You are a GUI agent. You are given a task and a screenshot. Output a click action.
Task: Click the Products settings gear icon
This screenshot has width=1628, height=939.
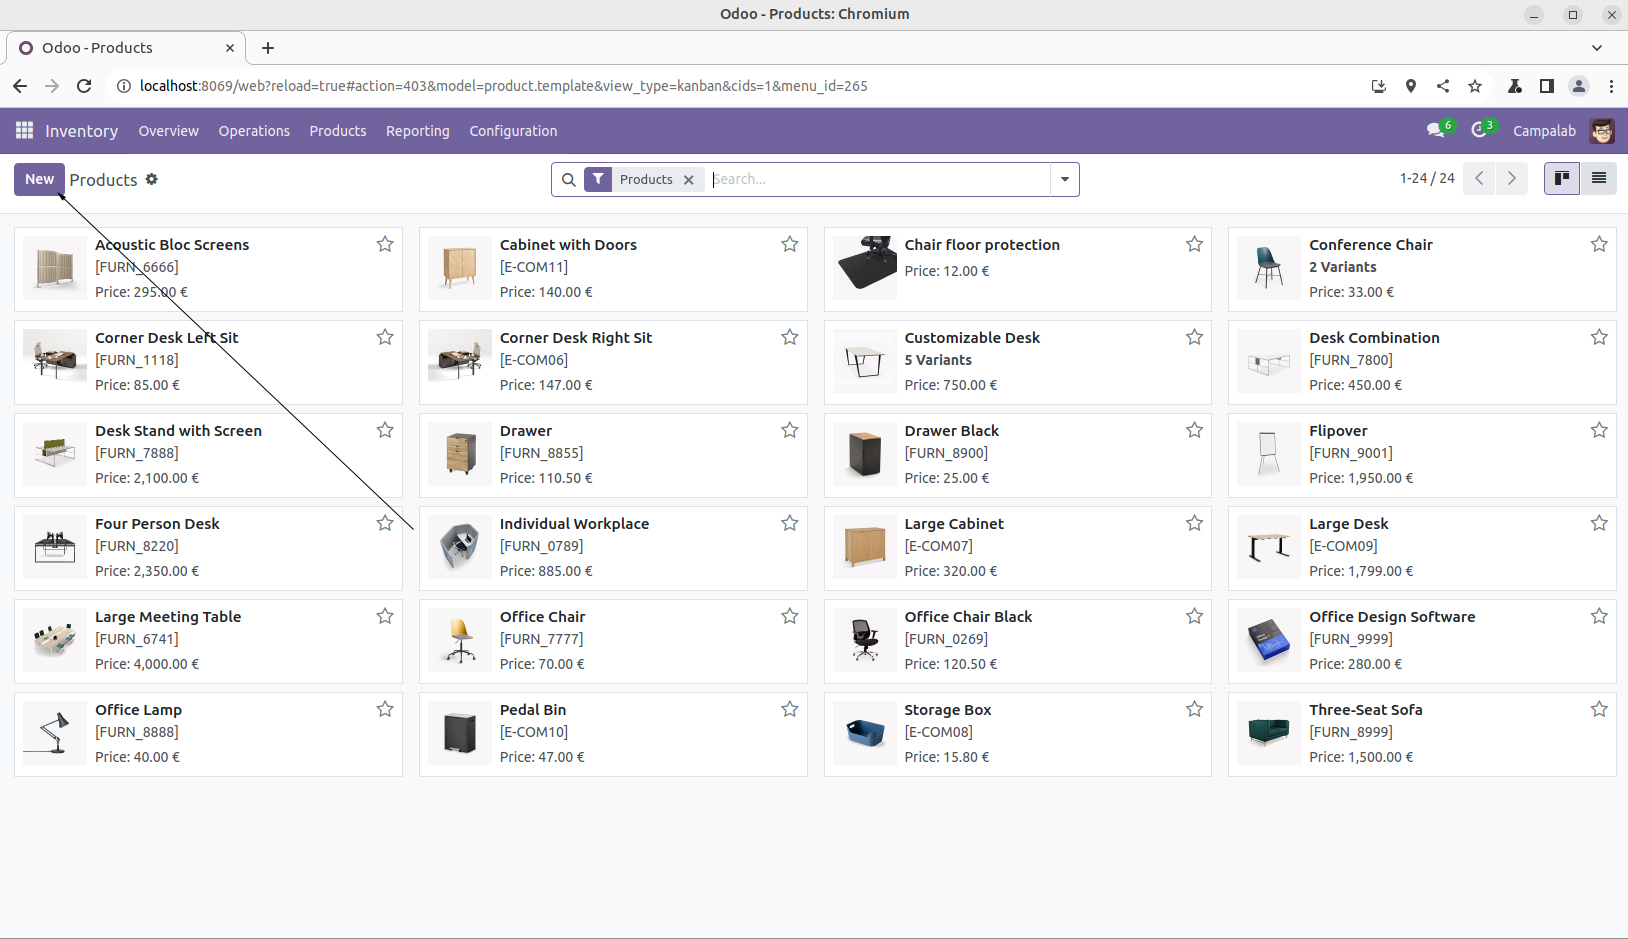(152, 179)
